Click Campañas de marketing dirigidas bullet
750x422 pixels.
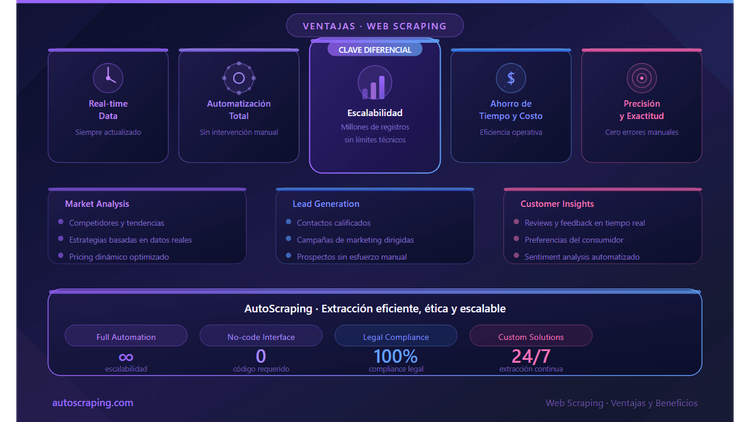[x=355, y=240]
